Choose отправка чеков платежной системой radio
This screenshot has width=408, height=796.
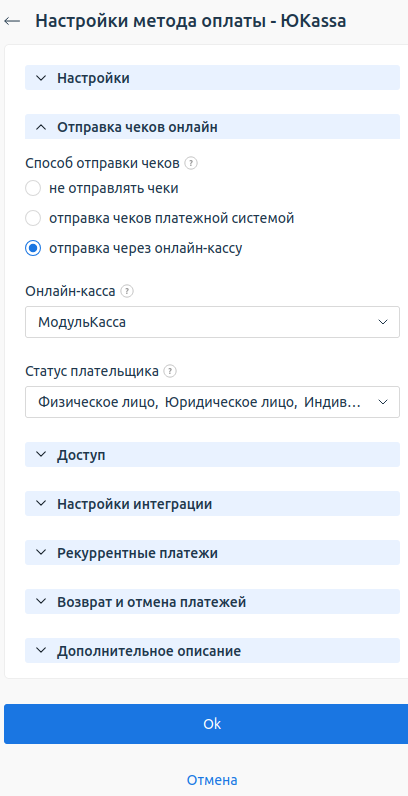[x=33, y=218]
